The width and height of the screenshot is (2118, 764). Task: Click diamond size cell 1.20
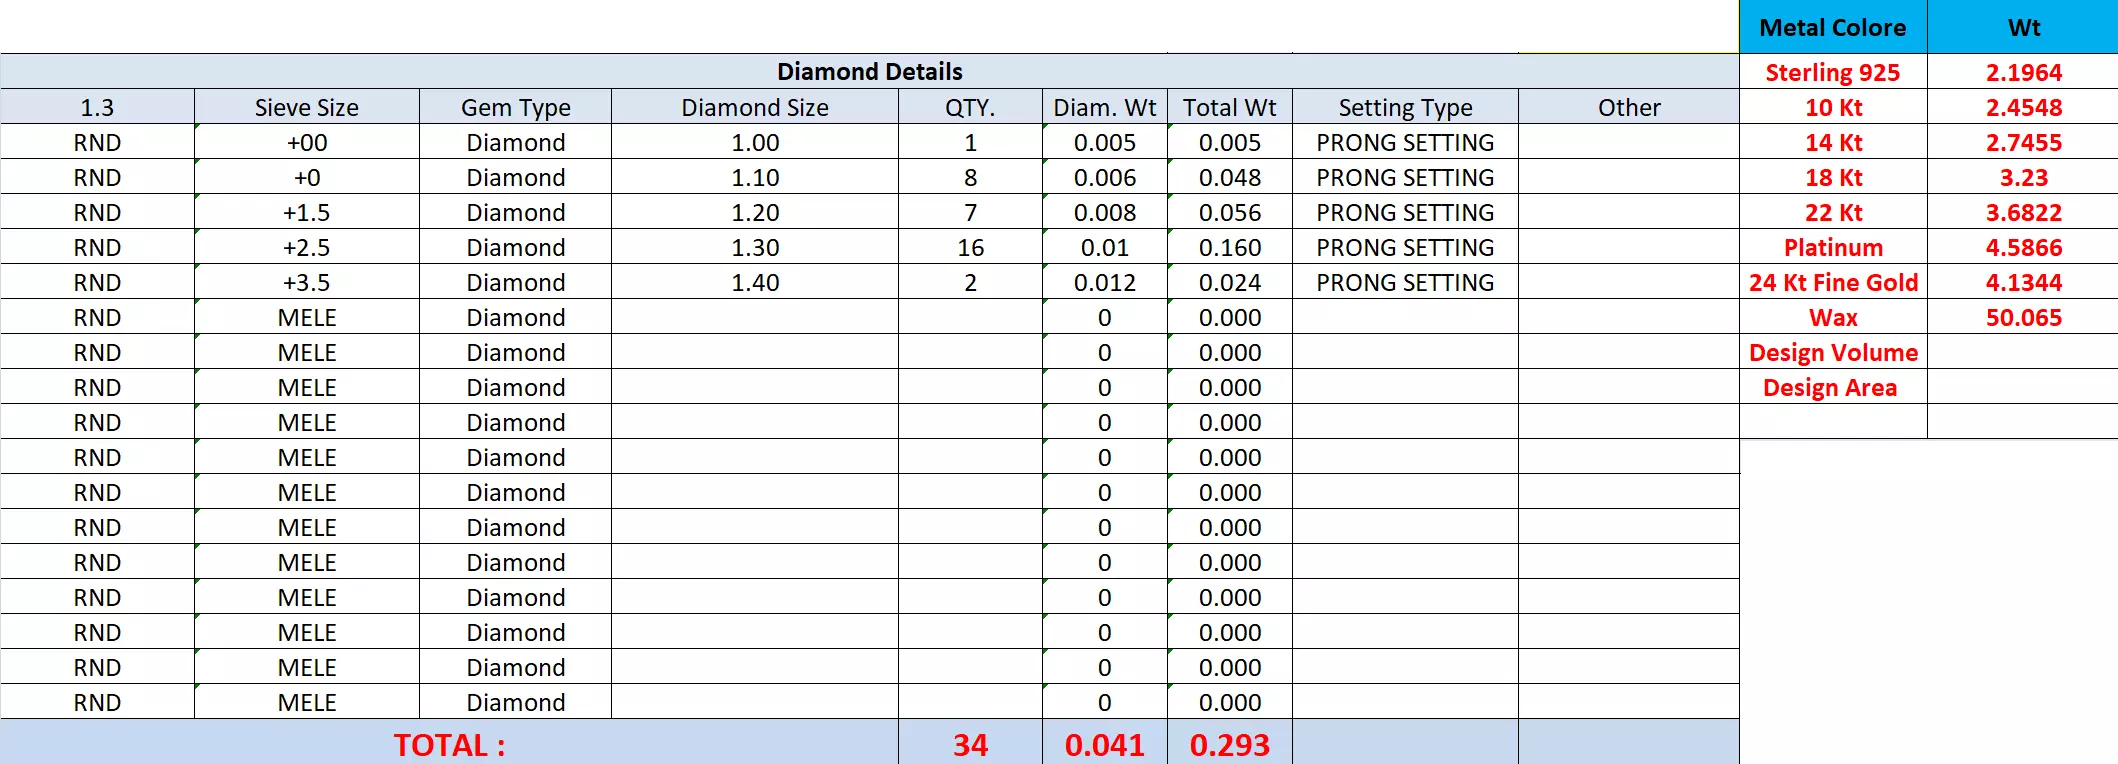755,212
